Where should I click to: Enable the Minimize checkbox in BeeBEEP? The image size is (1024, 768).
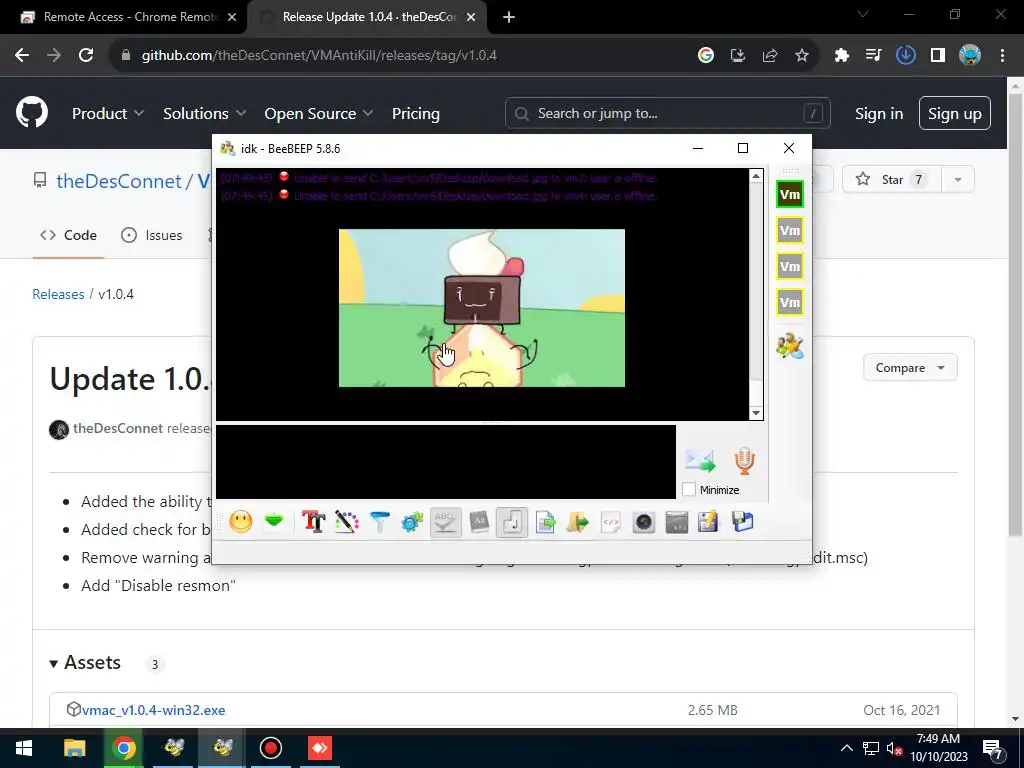689,489
